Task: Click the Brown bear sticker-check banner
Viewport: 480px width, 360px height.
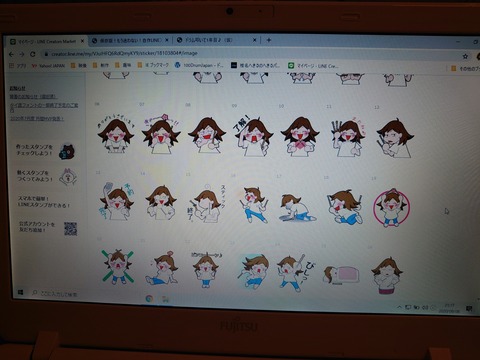Action: point(46,151)
